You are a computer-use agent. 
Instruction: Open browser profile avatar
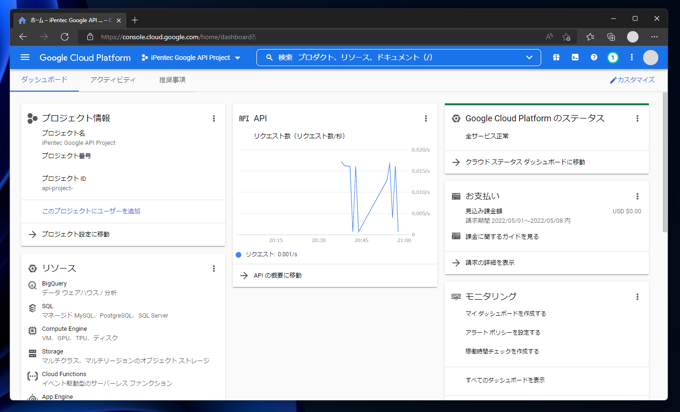[x=633, y=37]
